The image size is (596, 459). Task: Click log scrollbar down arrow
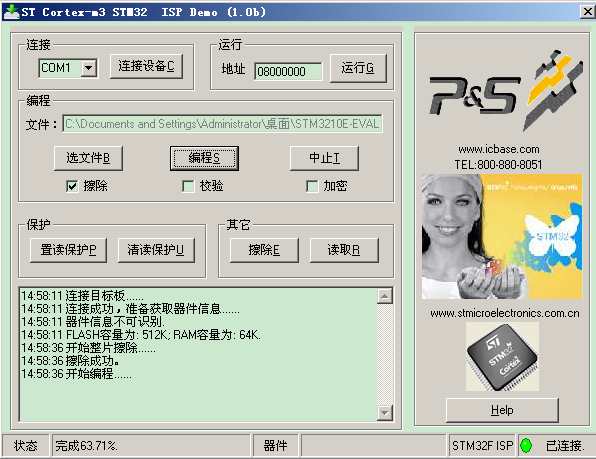click(x=385, y=413)
